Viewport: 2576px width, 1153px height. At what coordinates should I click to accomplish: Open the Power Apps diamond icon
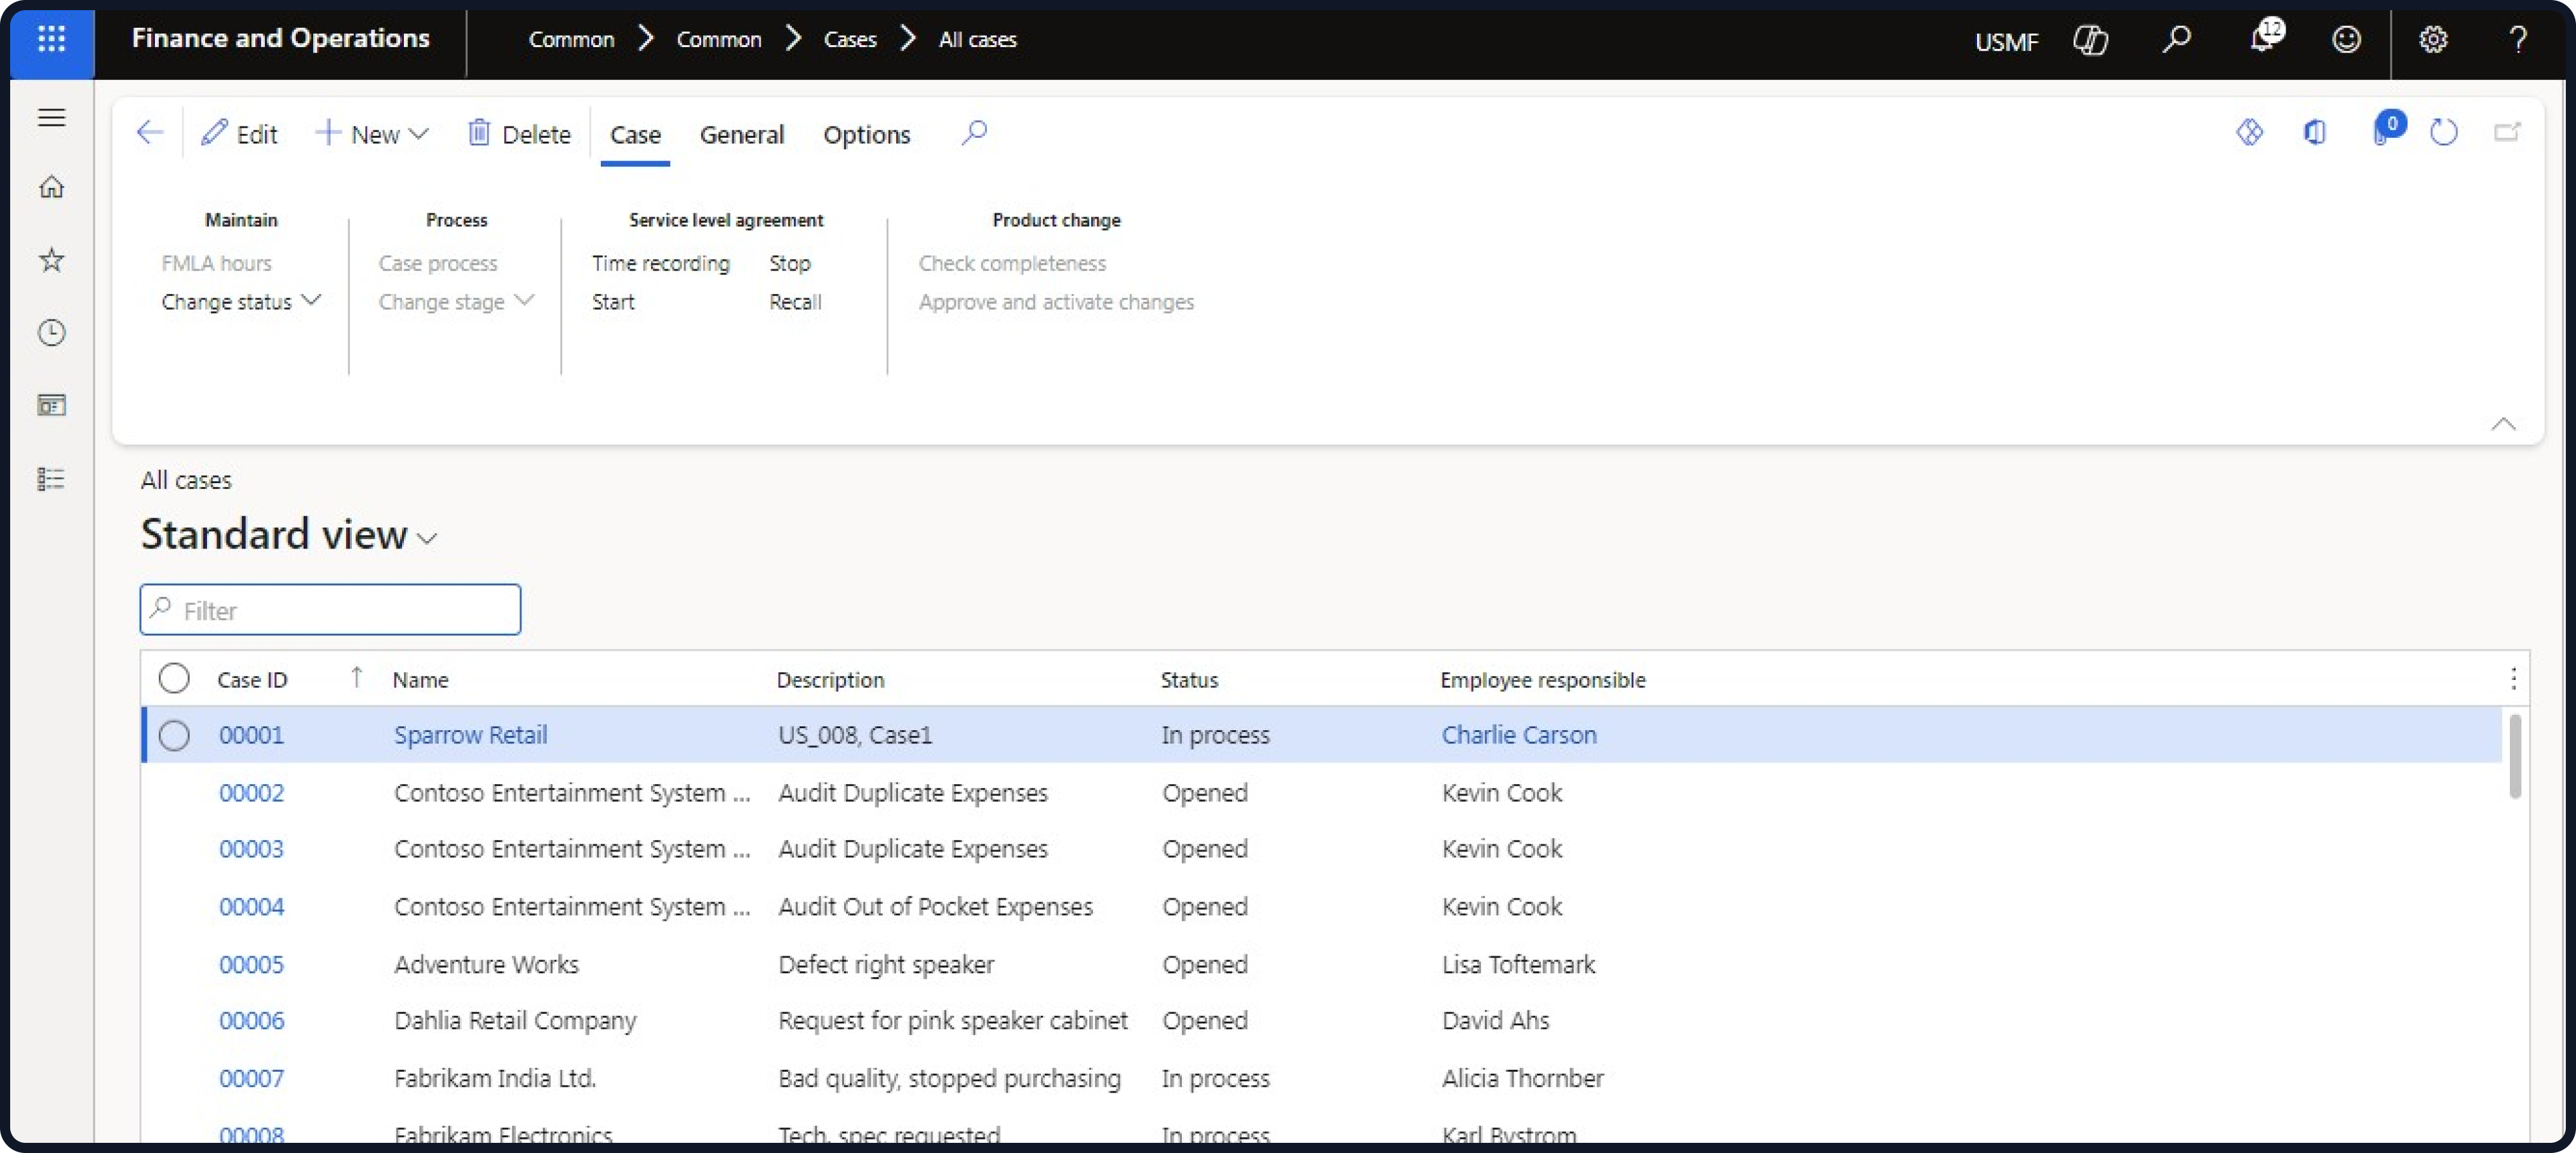point(2249,133)
